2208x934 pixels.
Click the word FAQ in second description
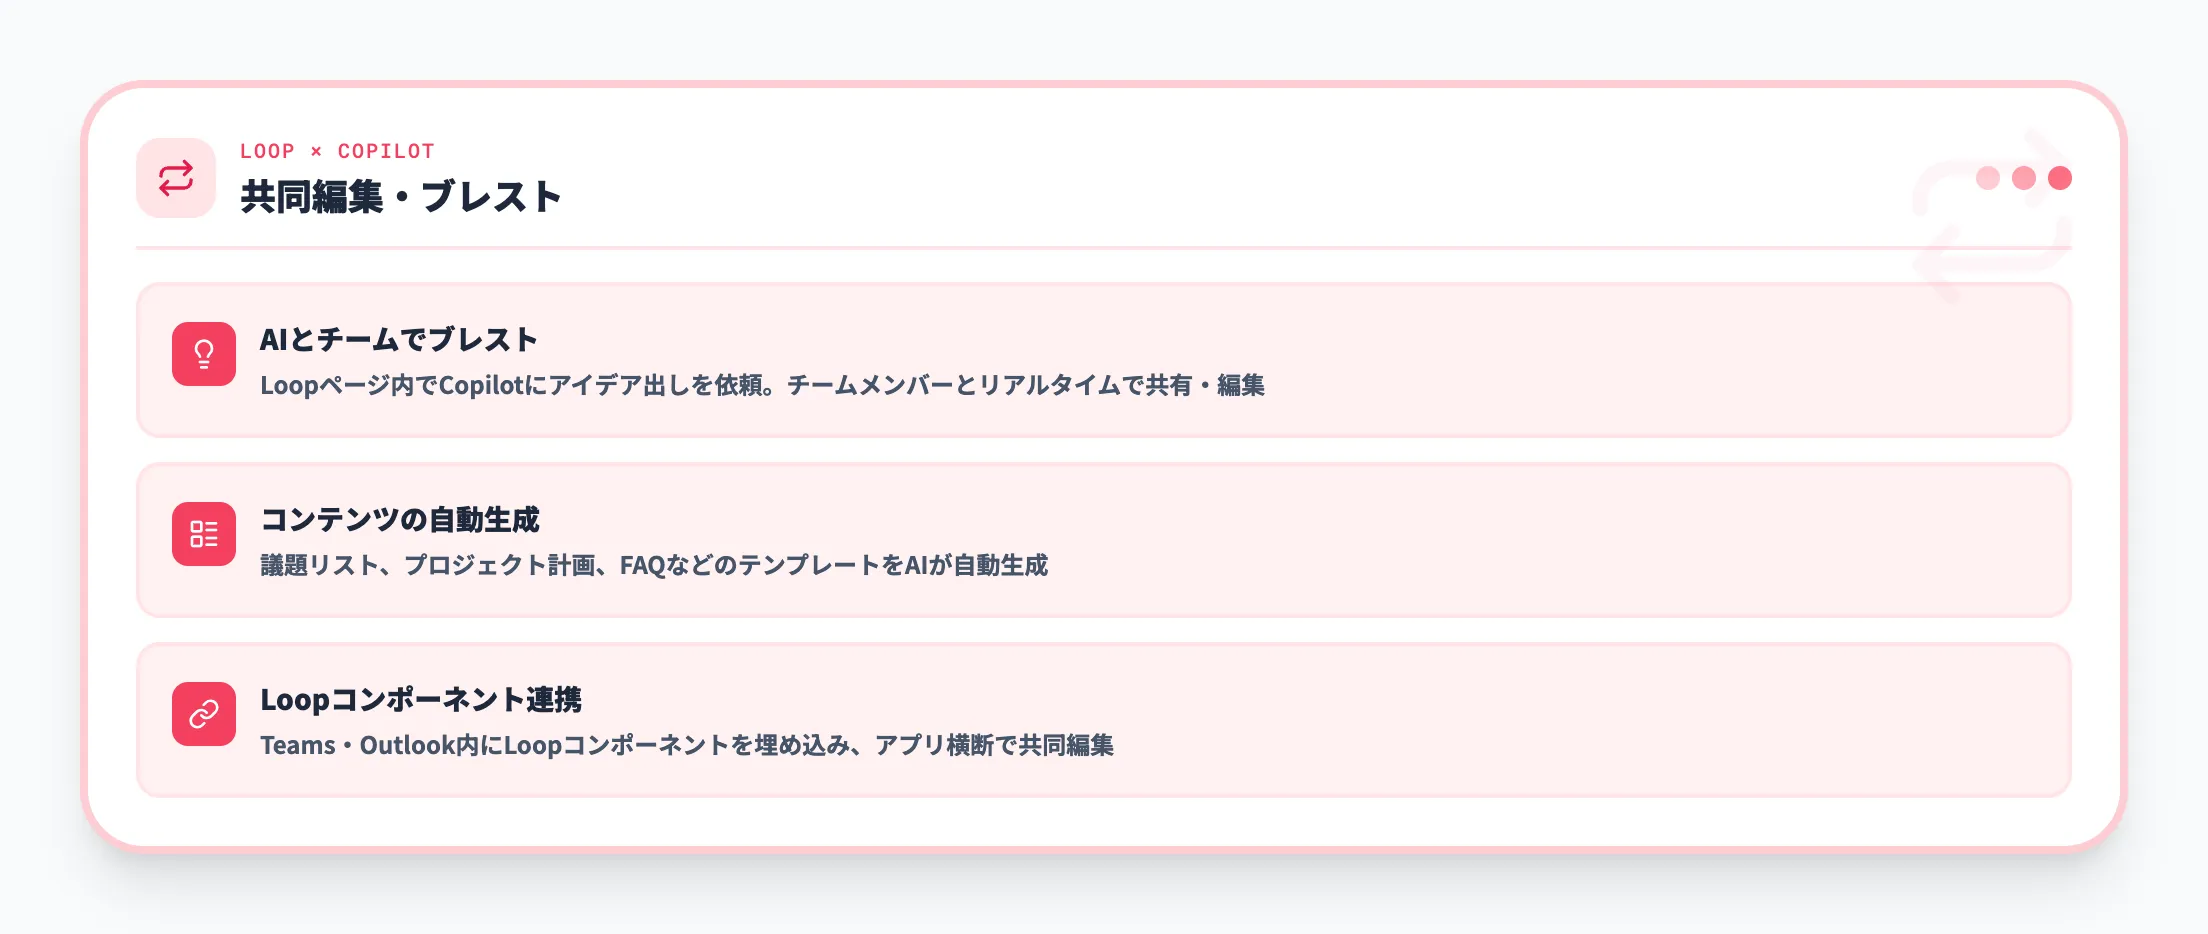[642, 565]
